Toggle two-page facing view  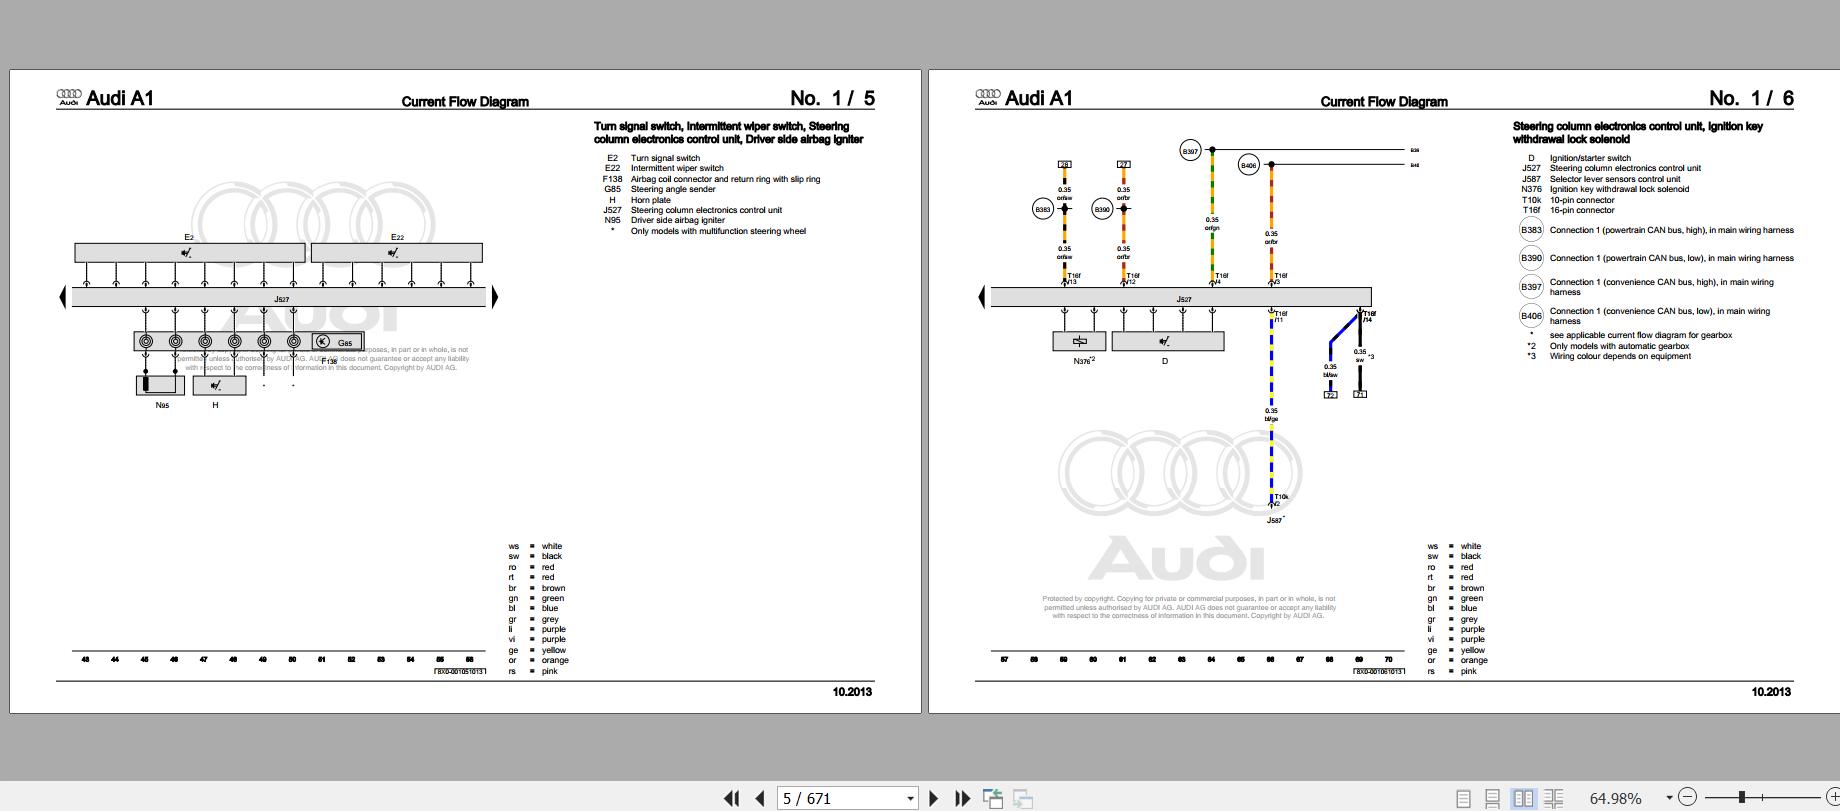point(1523,798)
